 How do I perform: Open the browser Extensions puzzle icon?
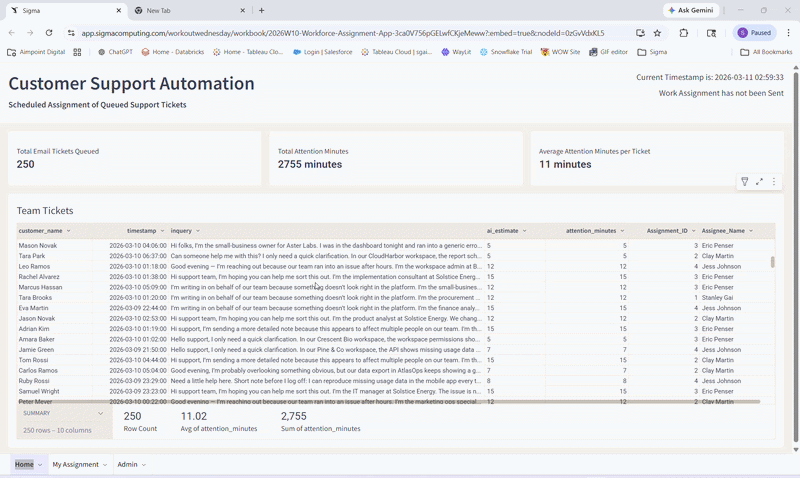[x=684, y=32]
